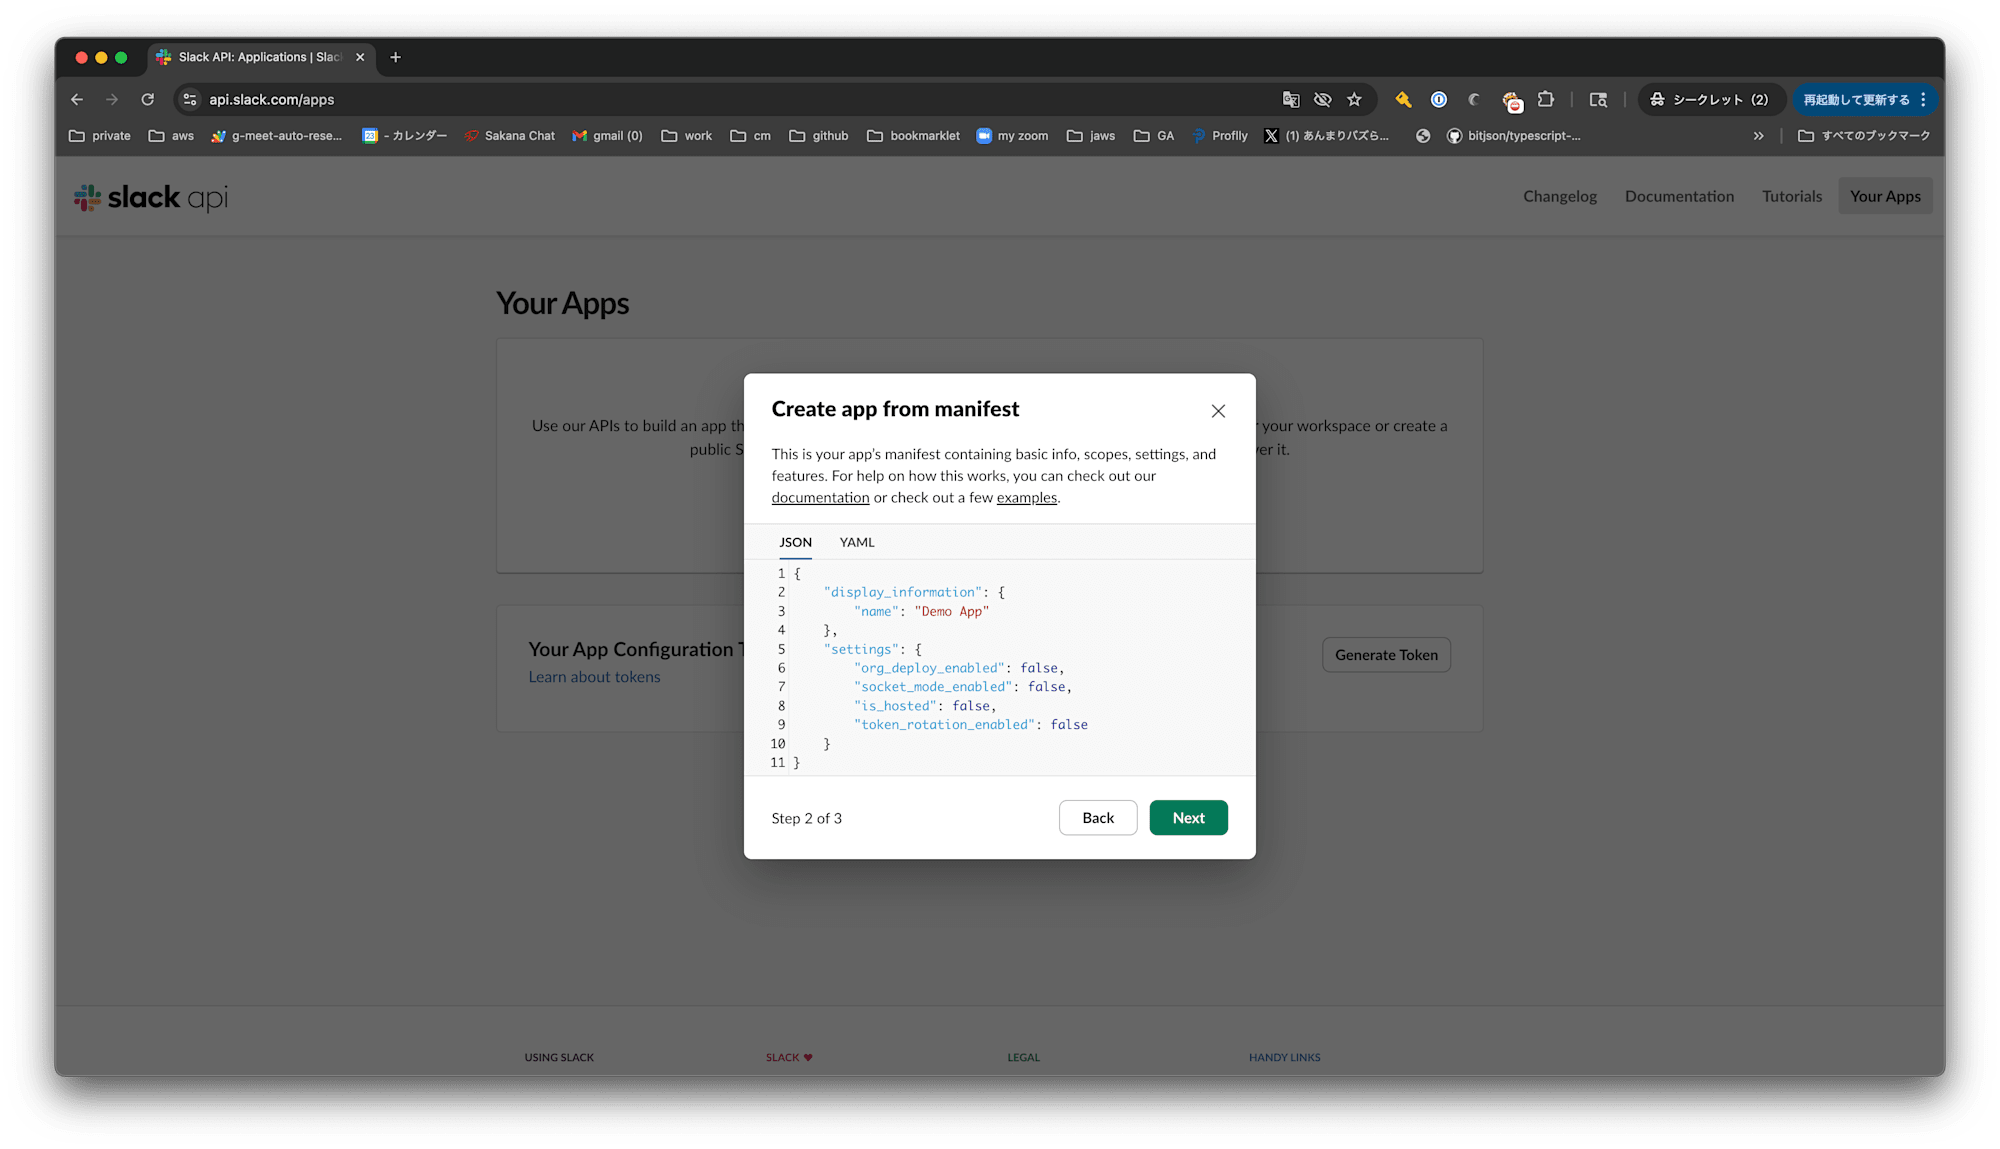Open the Profily bookmark
Screen dimensions: 2000x1149
click(1220, 136)
